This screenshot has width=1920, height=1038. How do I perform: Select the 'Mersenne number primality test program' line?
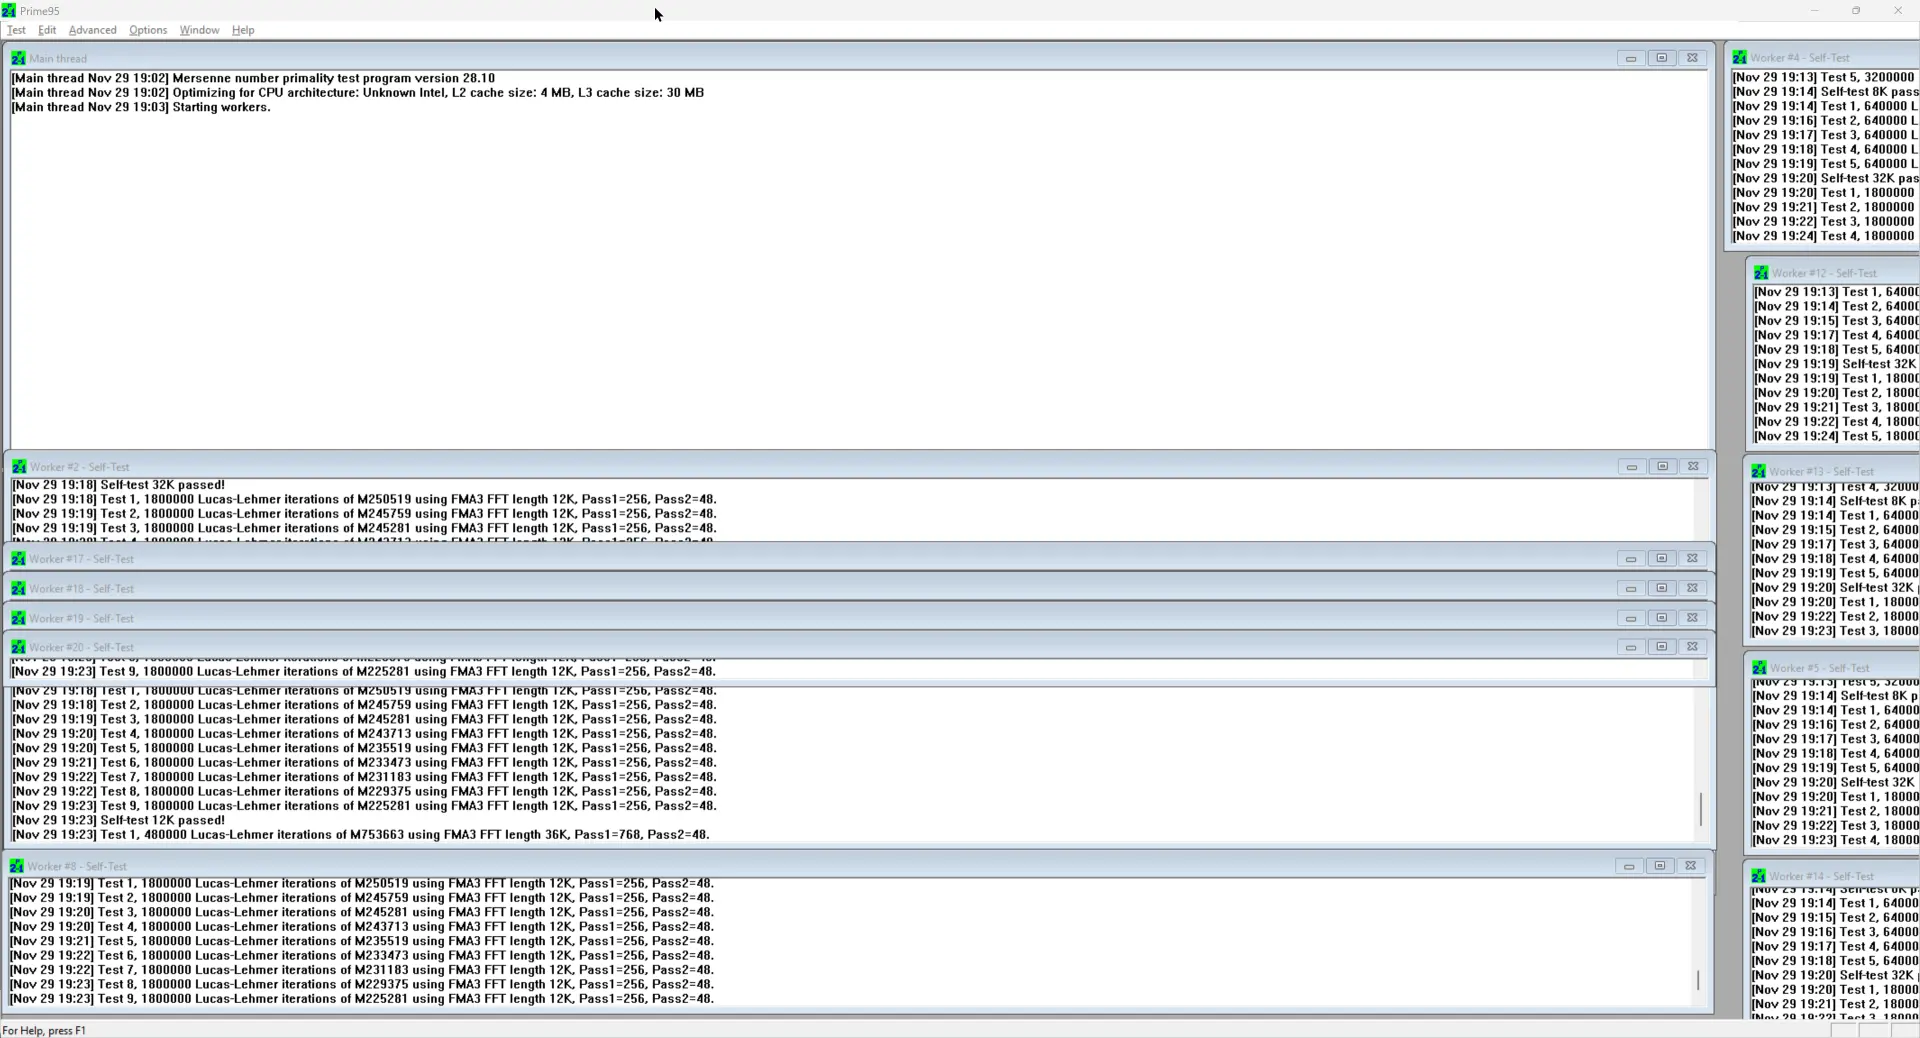[253, 78]
